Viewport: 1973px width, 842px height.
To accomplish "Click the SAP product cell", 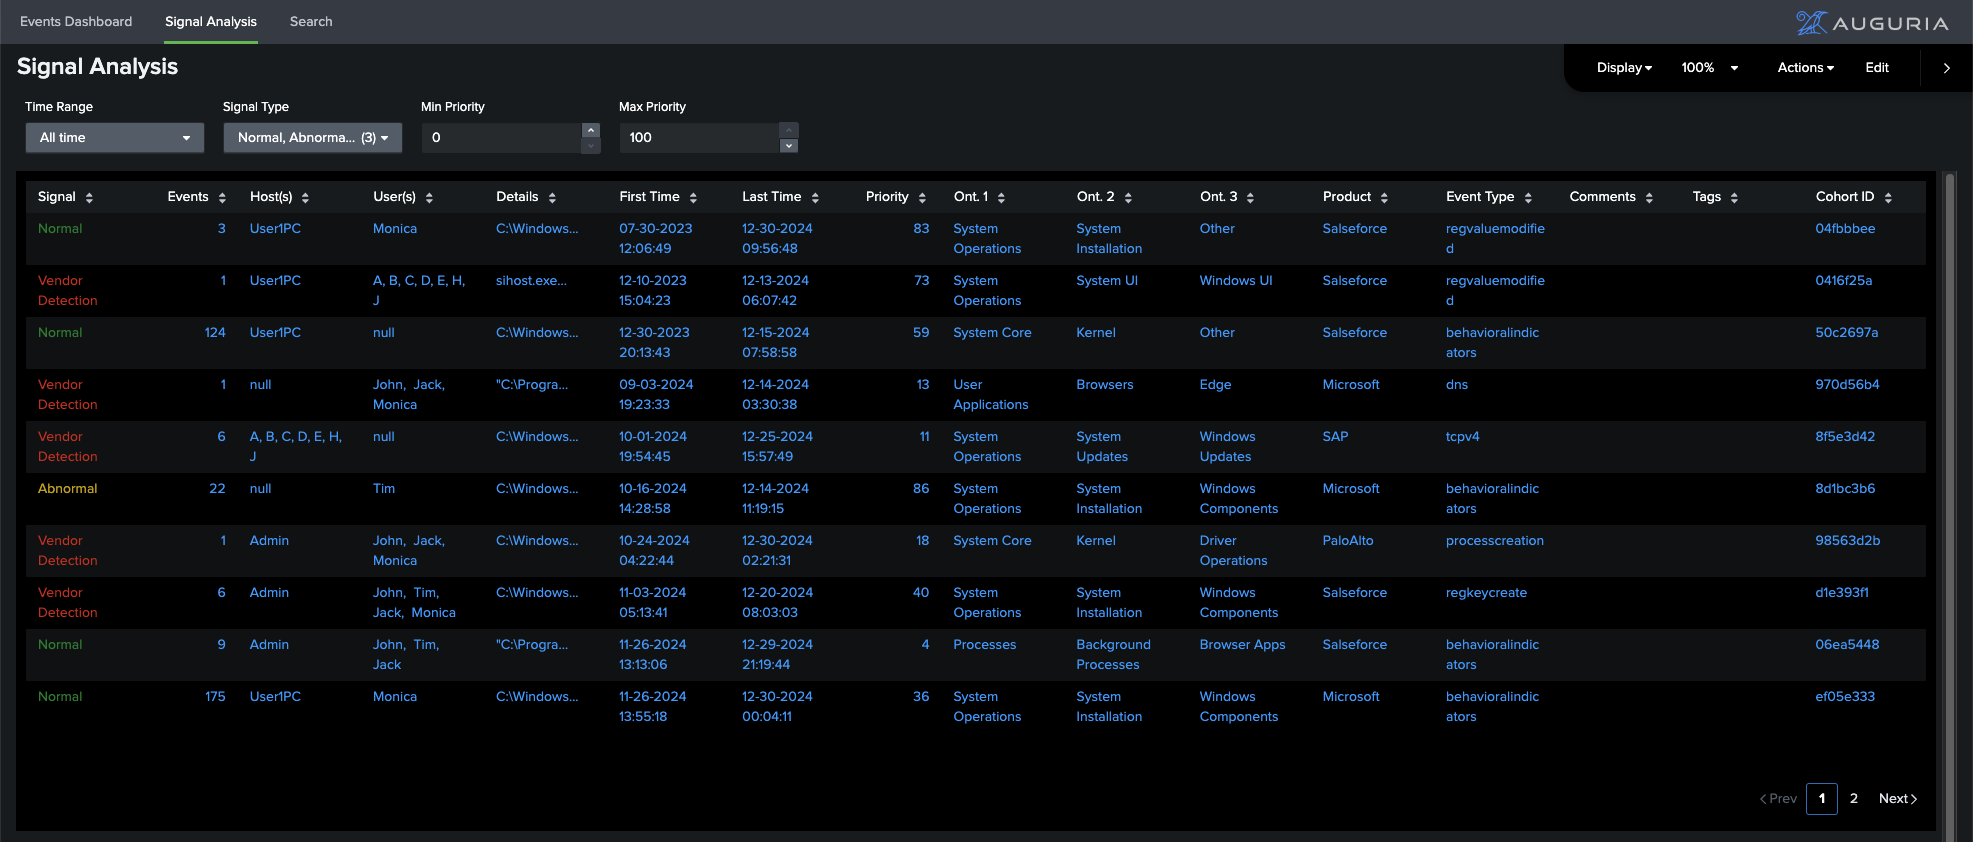I will click(x=1335, y=437).
